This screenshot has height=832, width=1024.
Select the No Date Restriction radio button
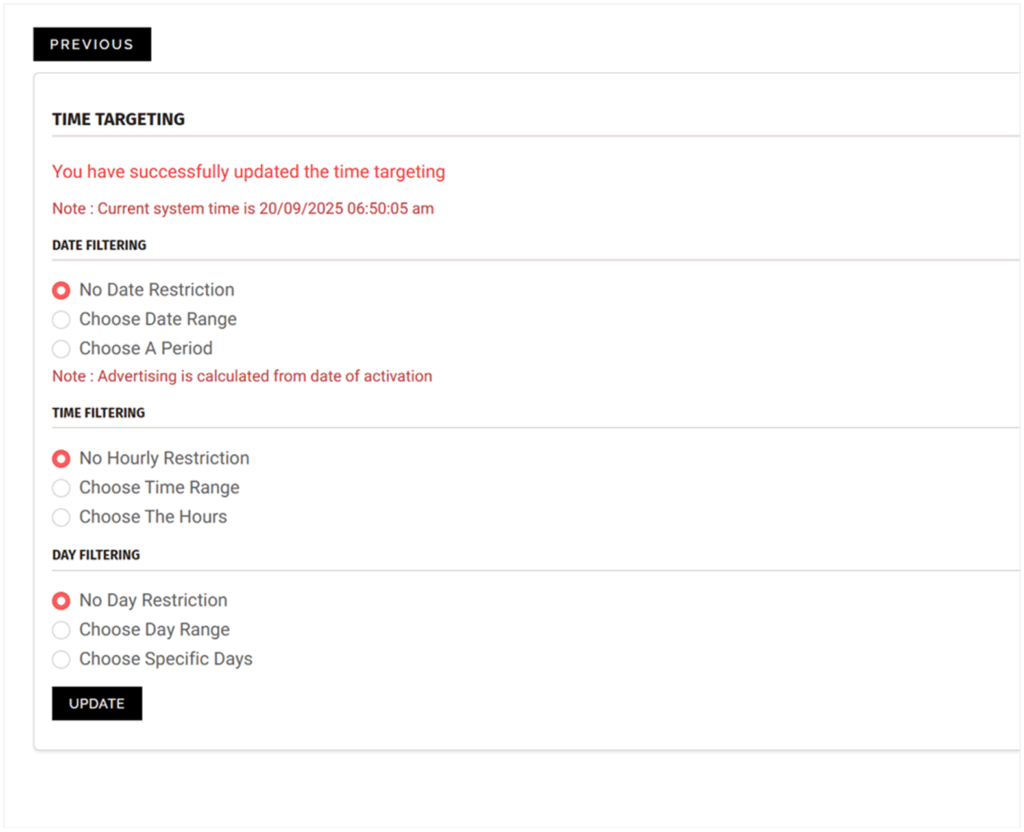point(61,290)
